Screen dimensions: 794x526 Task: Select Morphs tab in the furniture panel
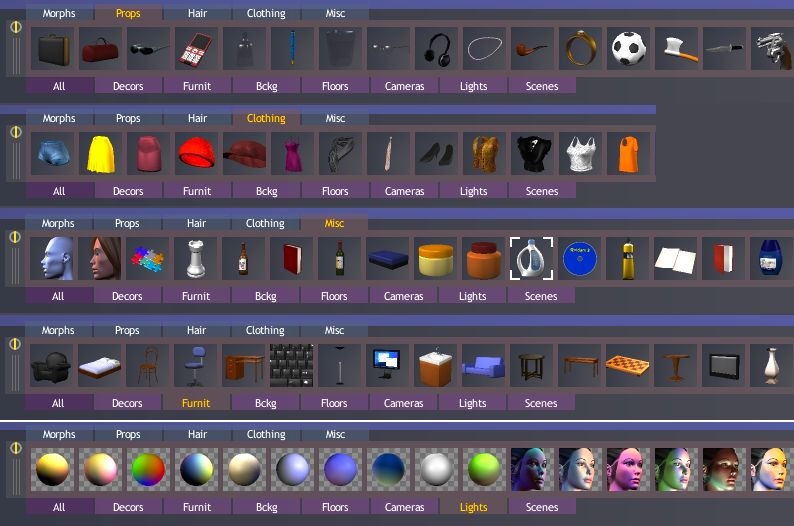click(x=58, y=330)
